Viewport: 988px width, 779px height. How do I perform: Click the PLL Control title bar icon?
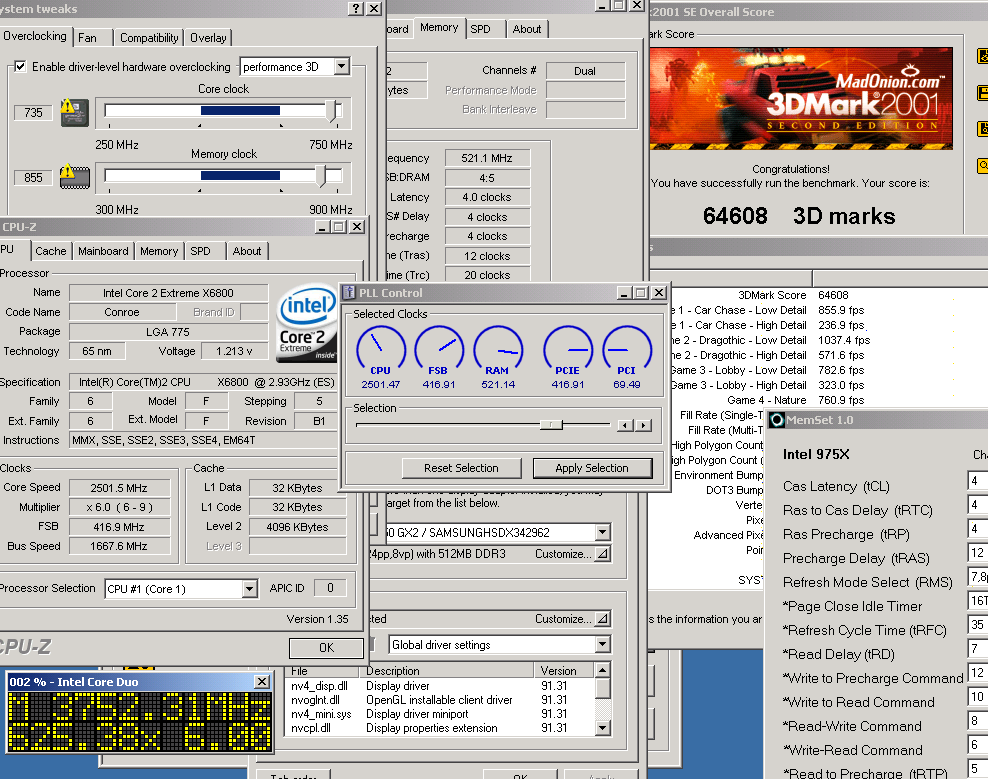pyautogui.click(x=348, y=292)
